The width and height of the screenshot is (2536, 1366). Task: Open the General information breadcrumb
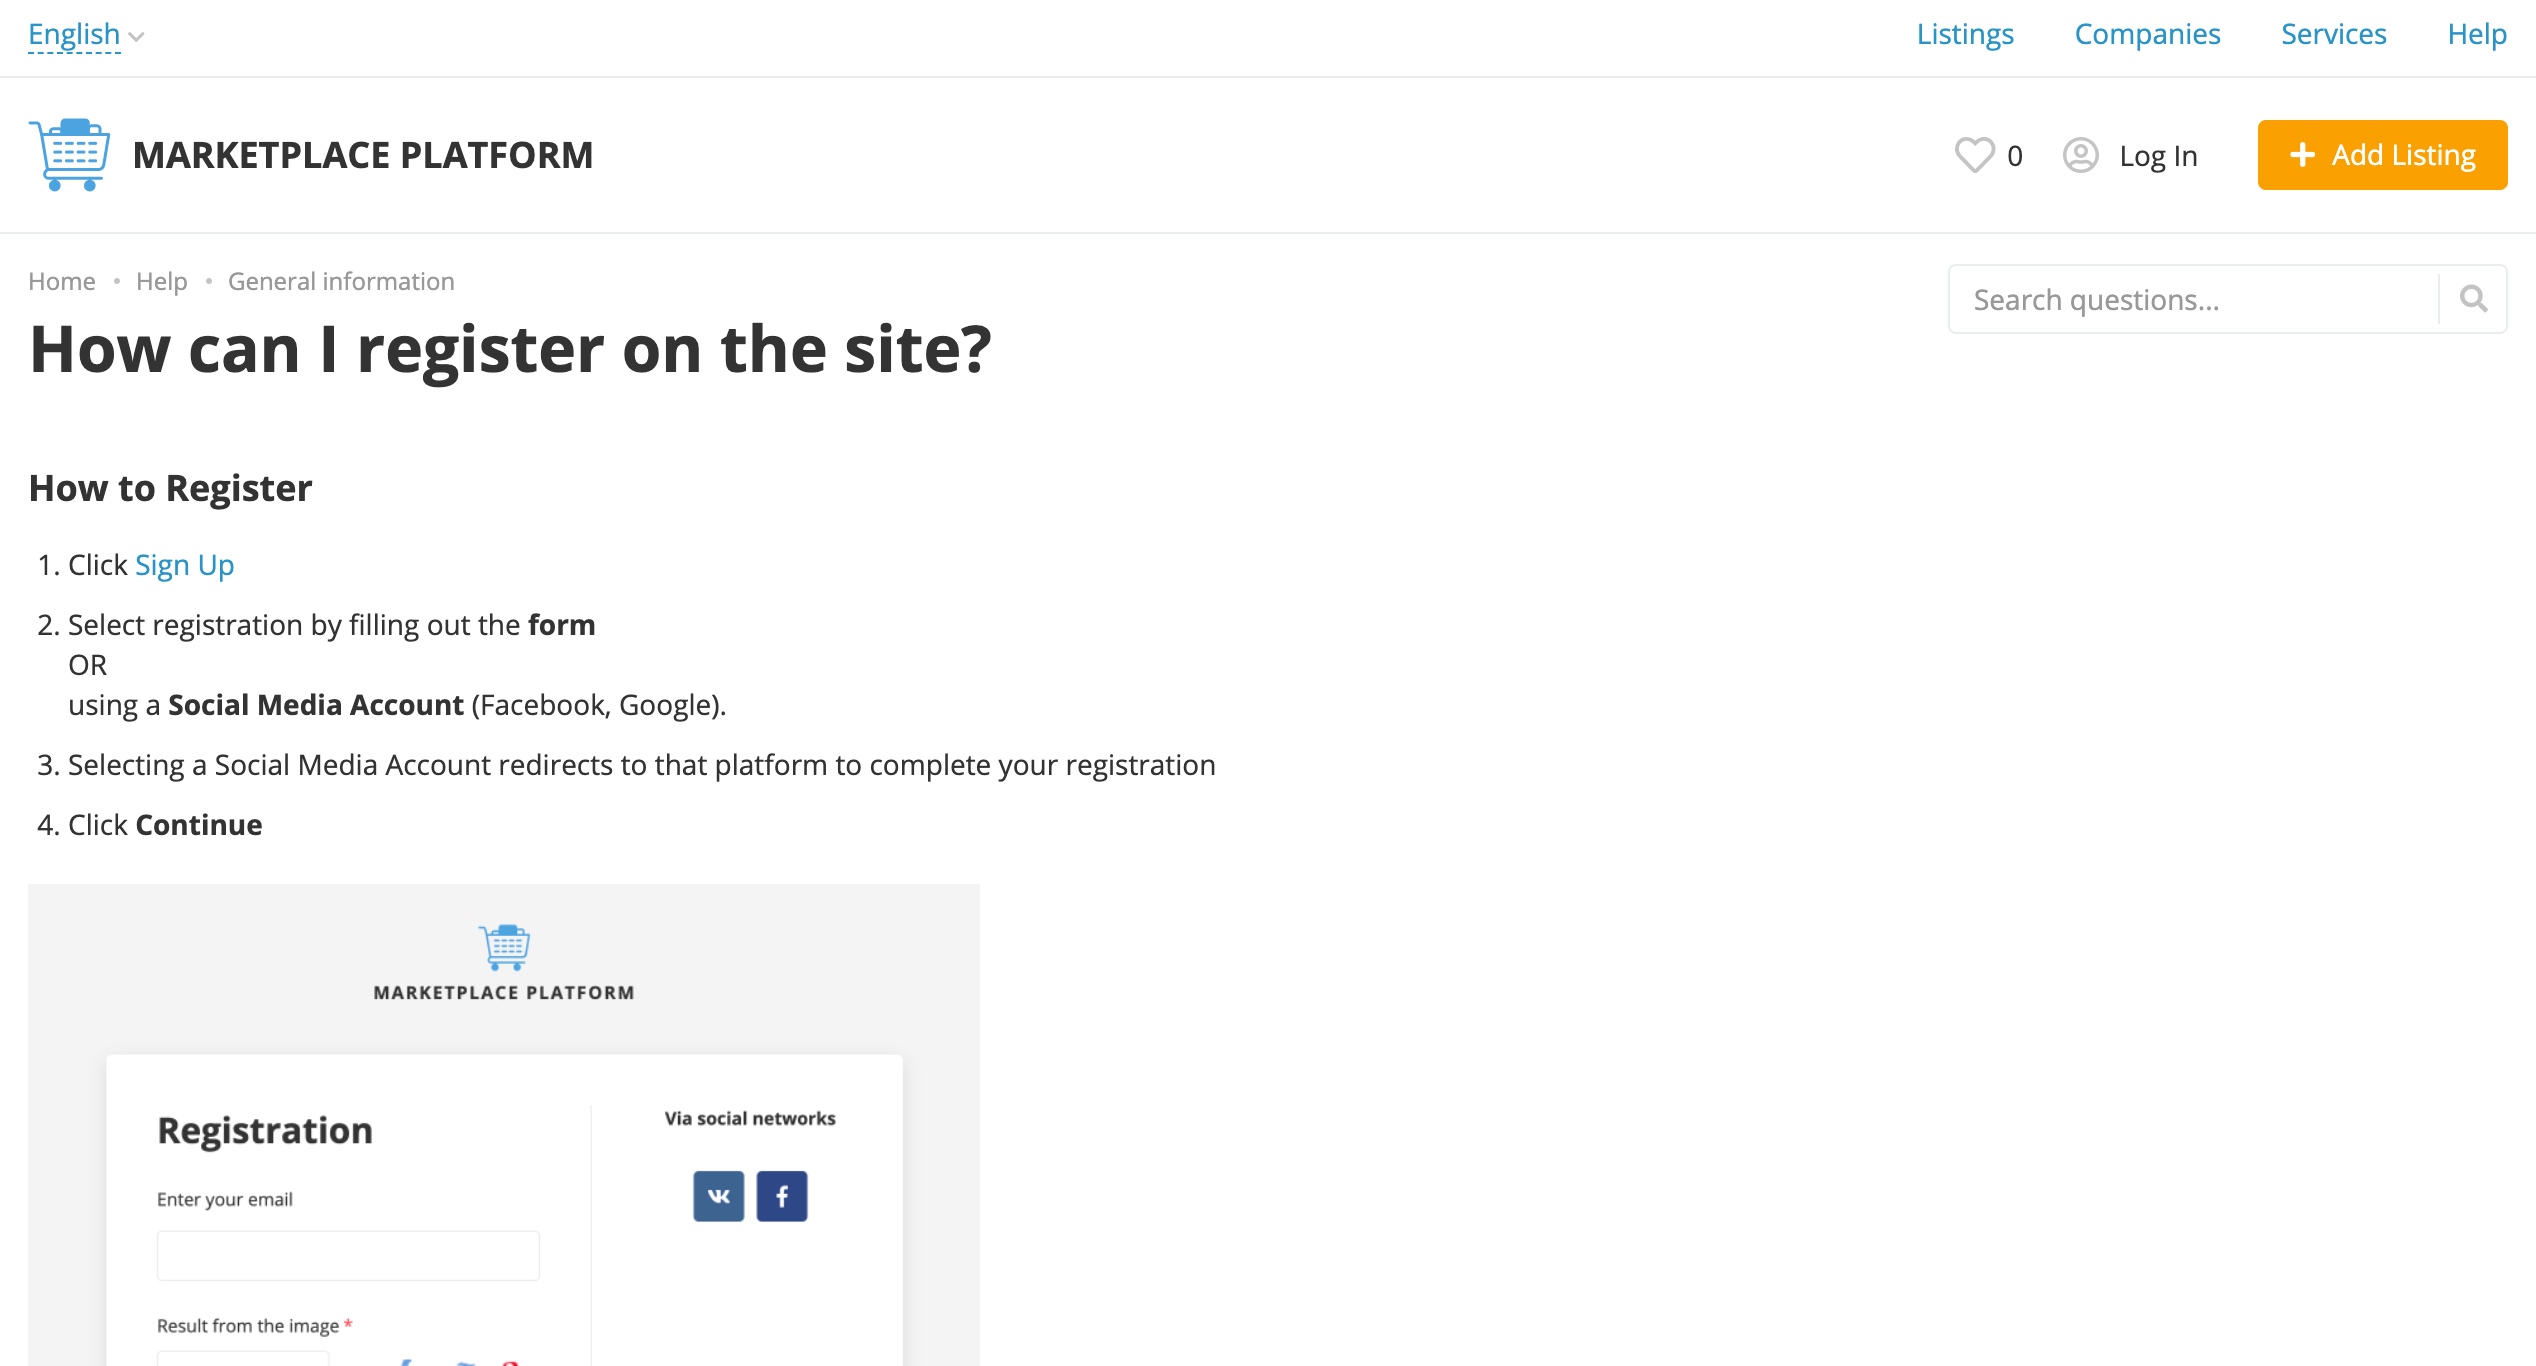pos(341,281)
